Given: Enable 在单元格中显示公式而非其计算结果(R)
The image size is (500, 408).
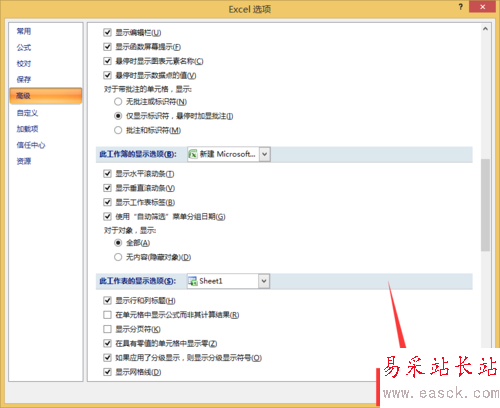Looking at the screenshot, I should pyautogui.click(x=107, y=315).
